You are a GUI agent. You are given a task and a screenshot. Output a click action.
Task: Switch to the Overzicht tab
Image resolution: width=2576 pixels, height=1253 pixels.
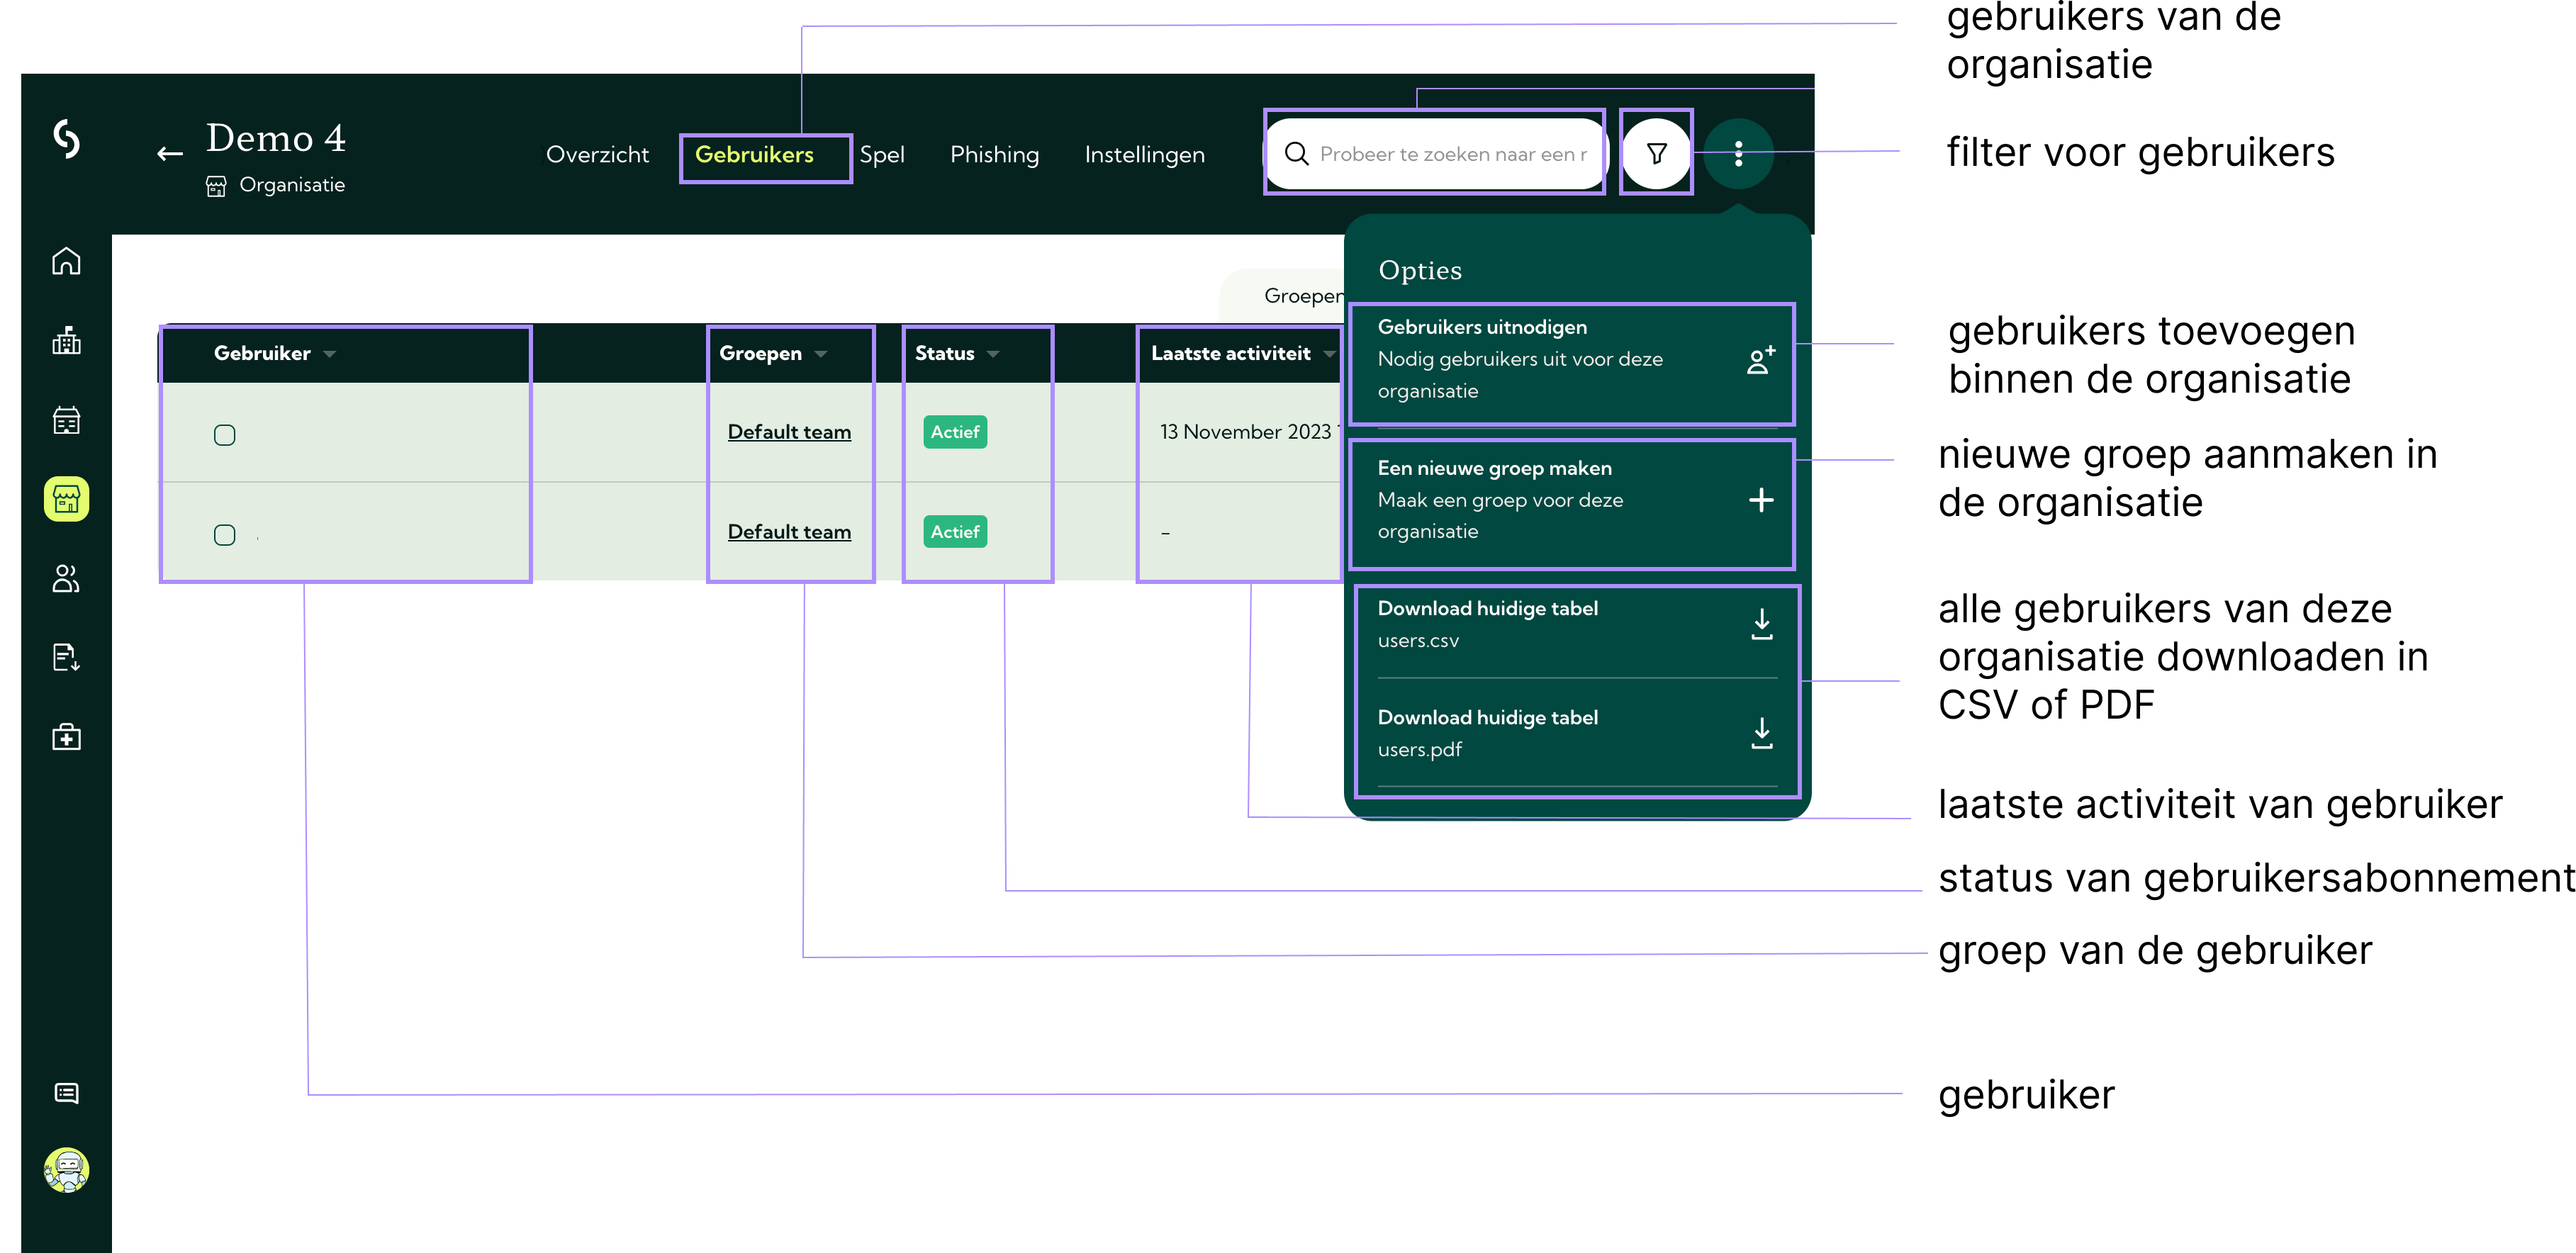(x=597, y=155)
